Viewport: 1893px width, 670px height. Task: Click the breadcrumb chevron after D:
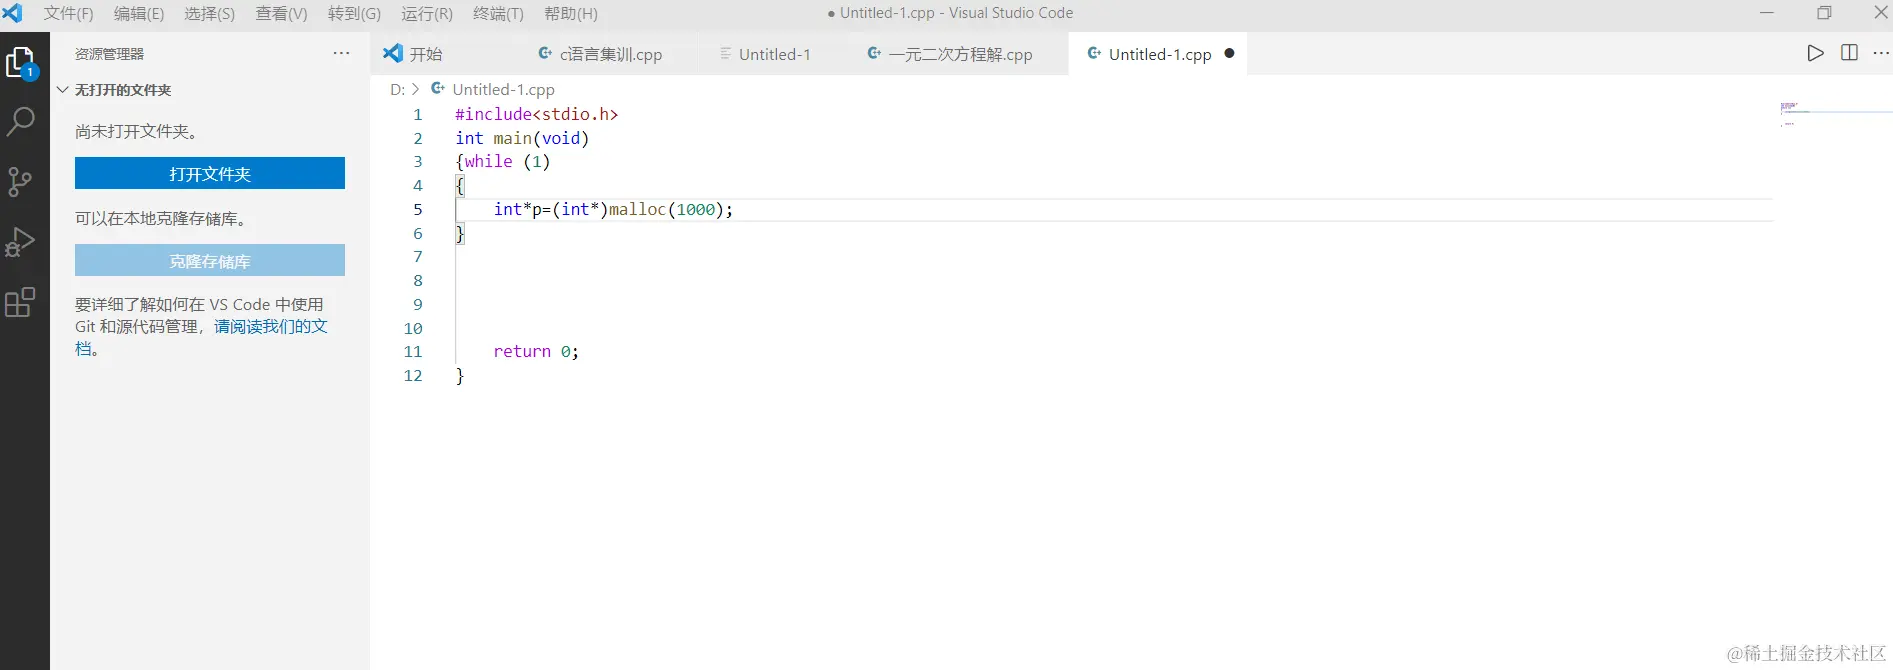[x=416, y=89]
